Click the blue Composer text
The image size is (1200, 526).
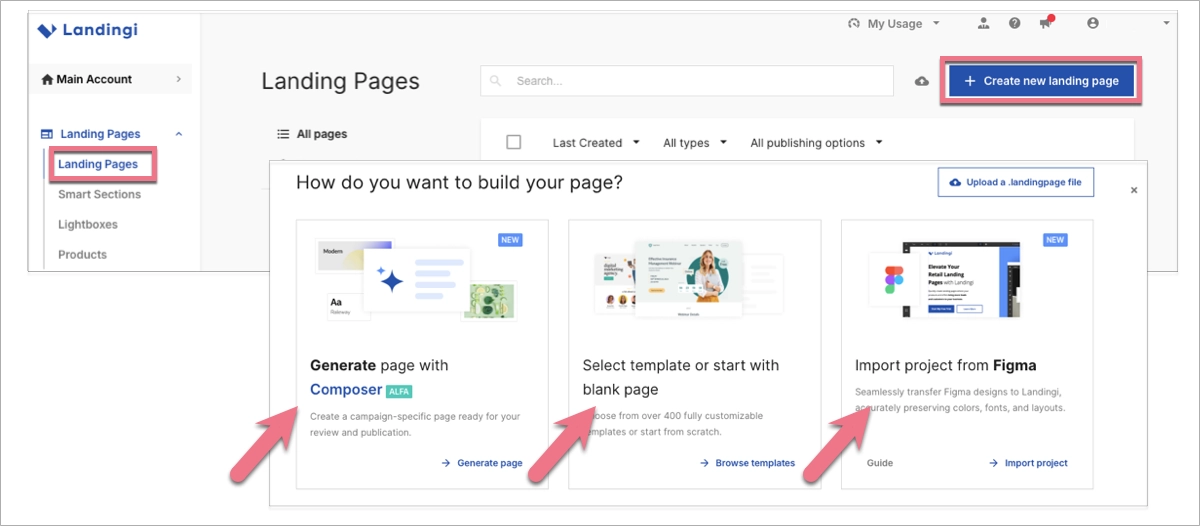click(x=346, y=390)
